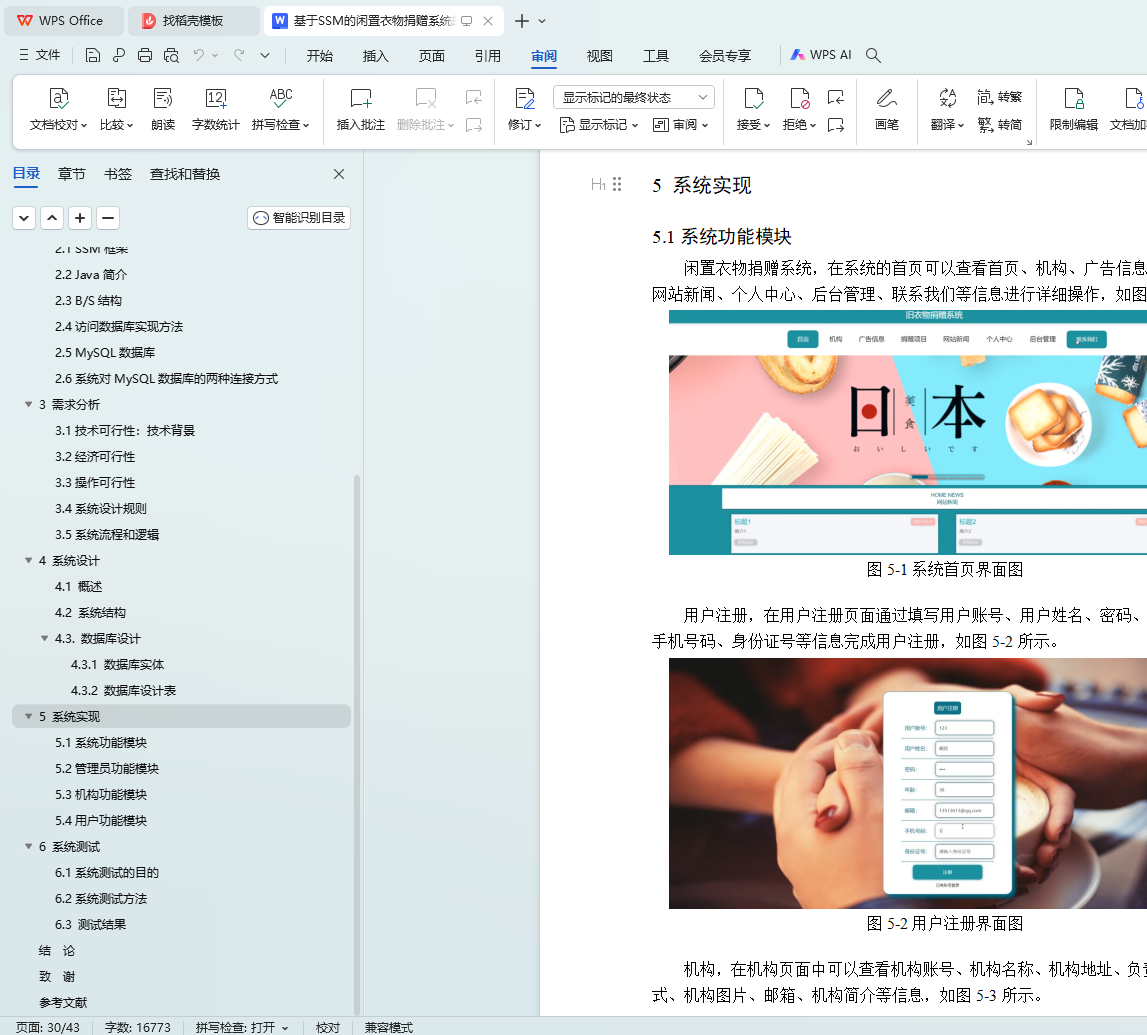Go to next change icon
The width and height of the screenshot is (1147, 1035).
(835, 125)
